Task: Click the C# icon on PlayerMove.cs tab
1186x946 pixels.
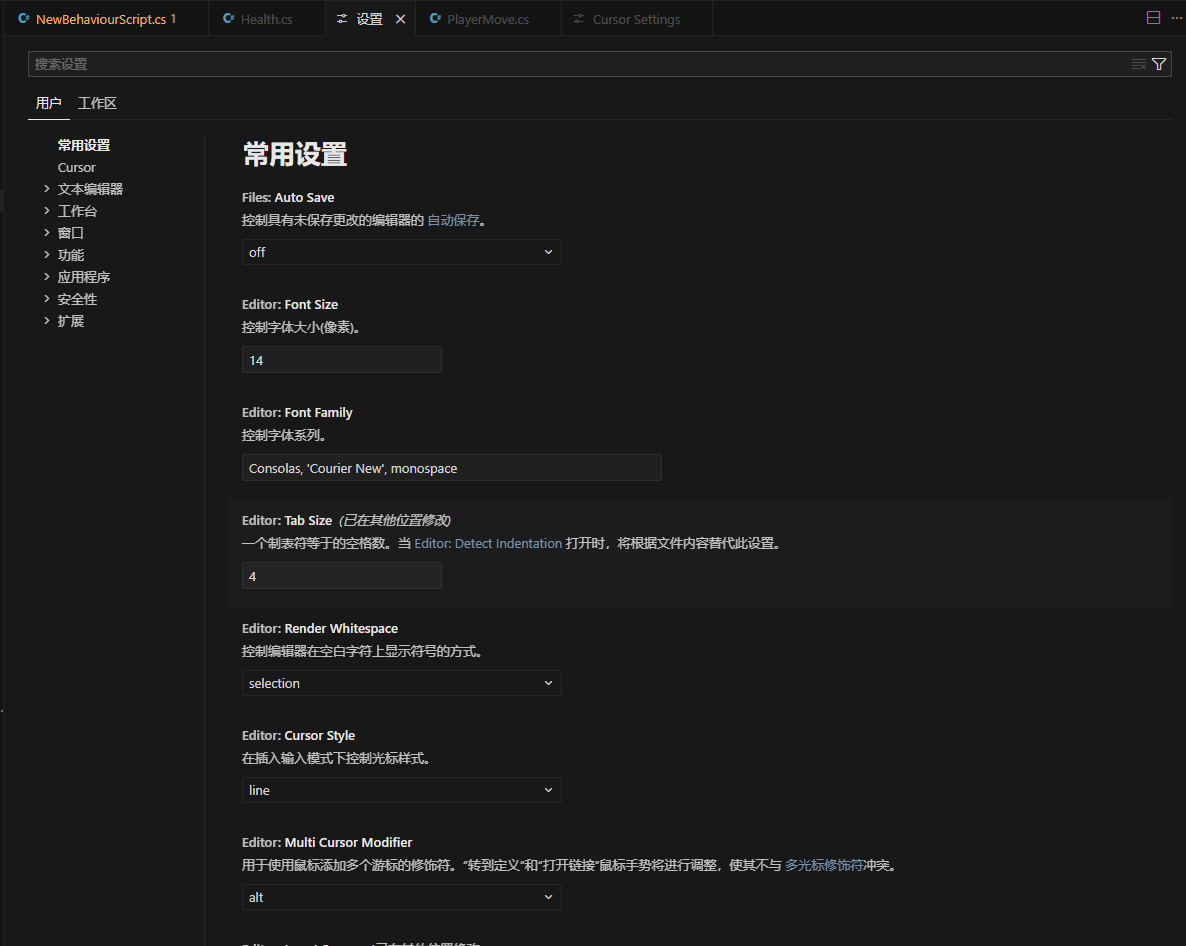Action: point(435,18)
